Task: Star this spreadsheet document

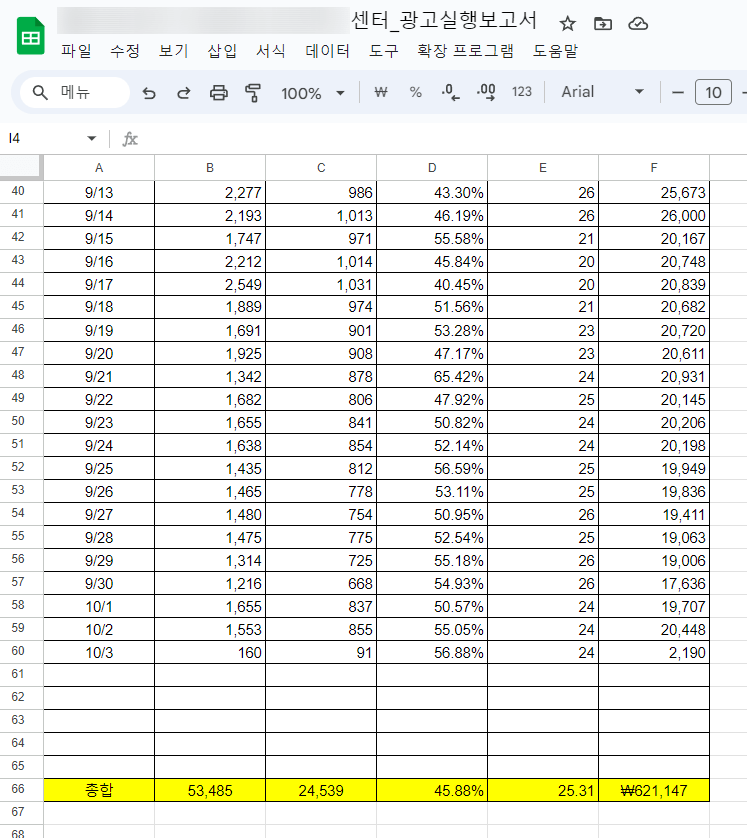Action: (x=567, y=24)
